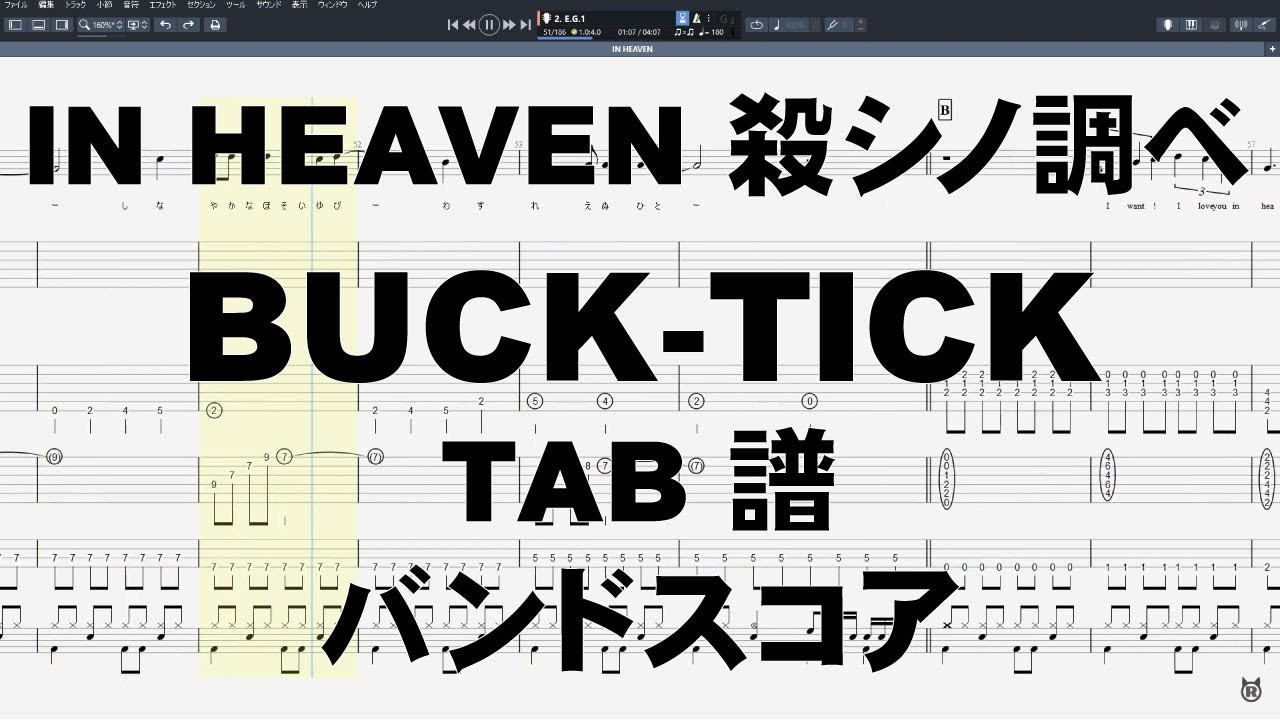Viewport: 1280px width, 720px height.
Task: Click the triplet feel indicator
Action: pyautogui.click(x=685, y=32)
